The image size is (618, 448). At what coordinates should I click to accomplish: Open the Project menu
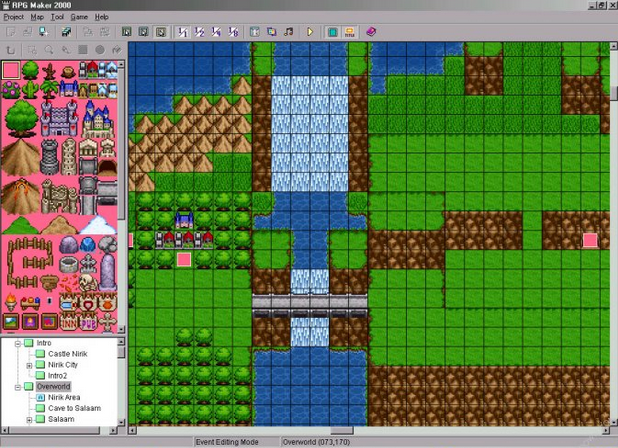tap(14, 17)
